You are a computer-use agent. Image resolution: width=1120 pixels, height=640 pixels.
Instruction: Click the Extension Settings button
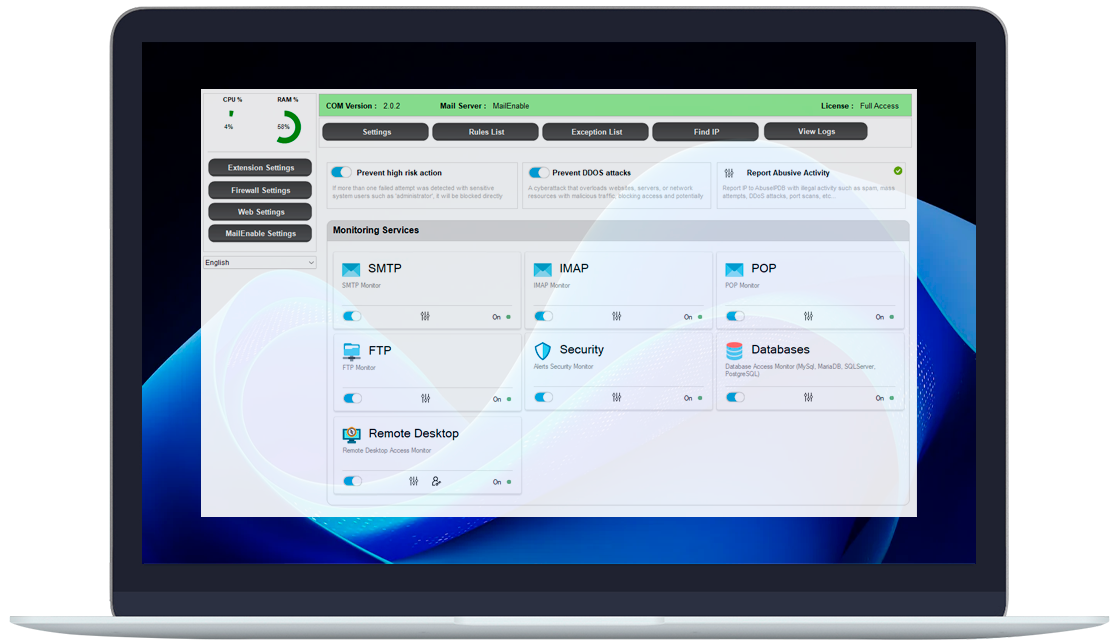click(260, 168)
